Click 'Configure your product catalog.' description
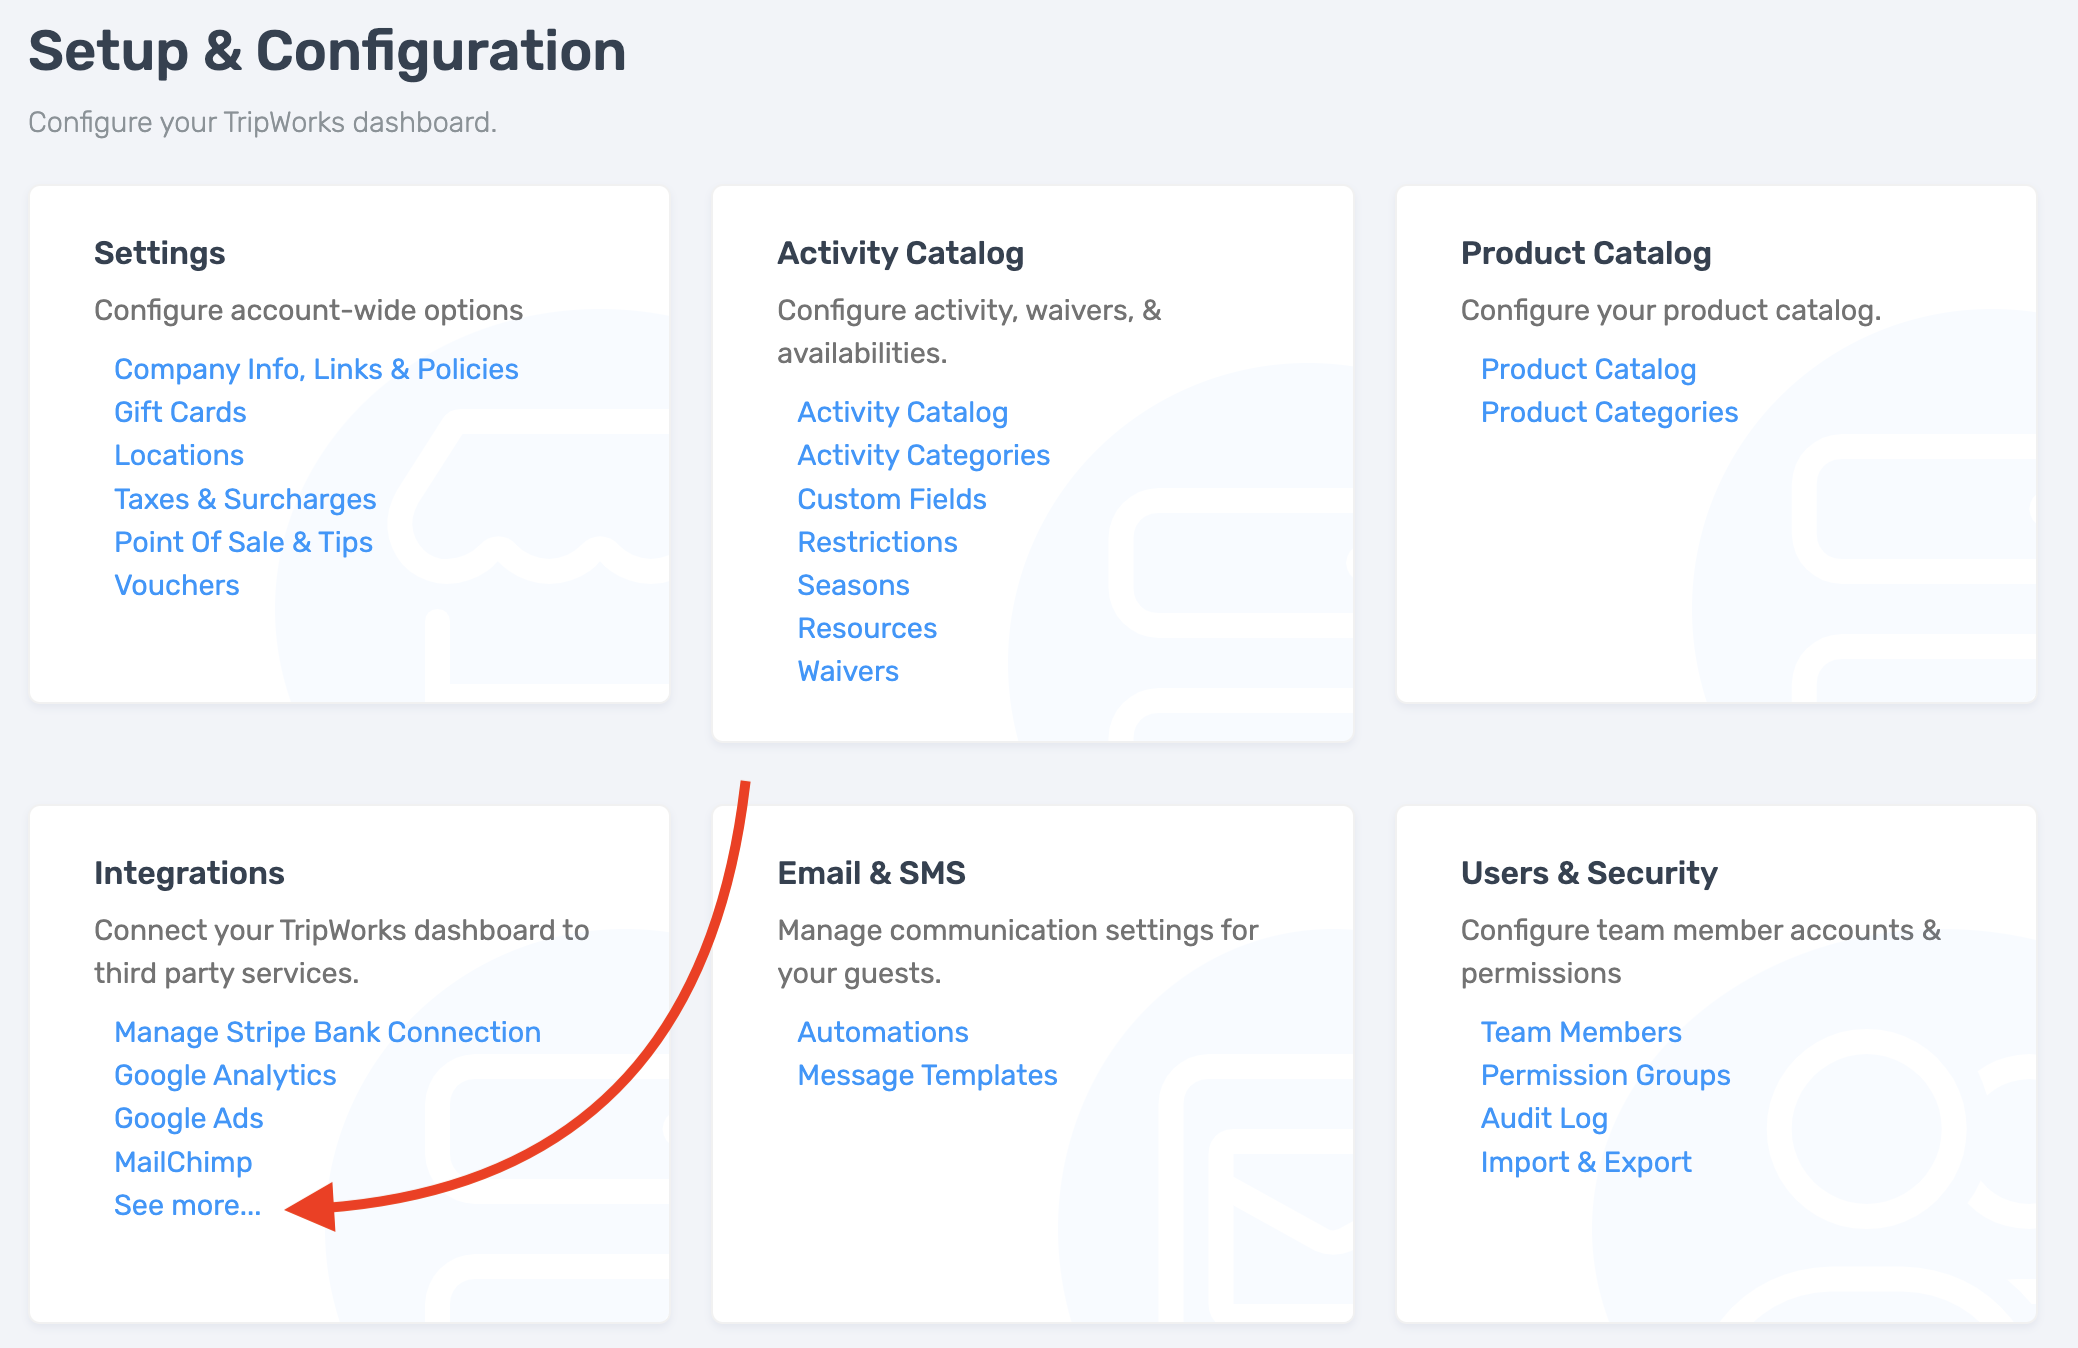2078x1348 pixels. coord(1671,310)
